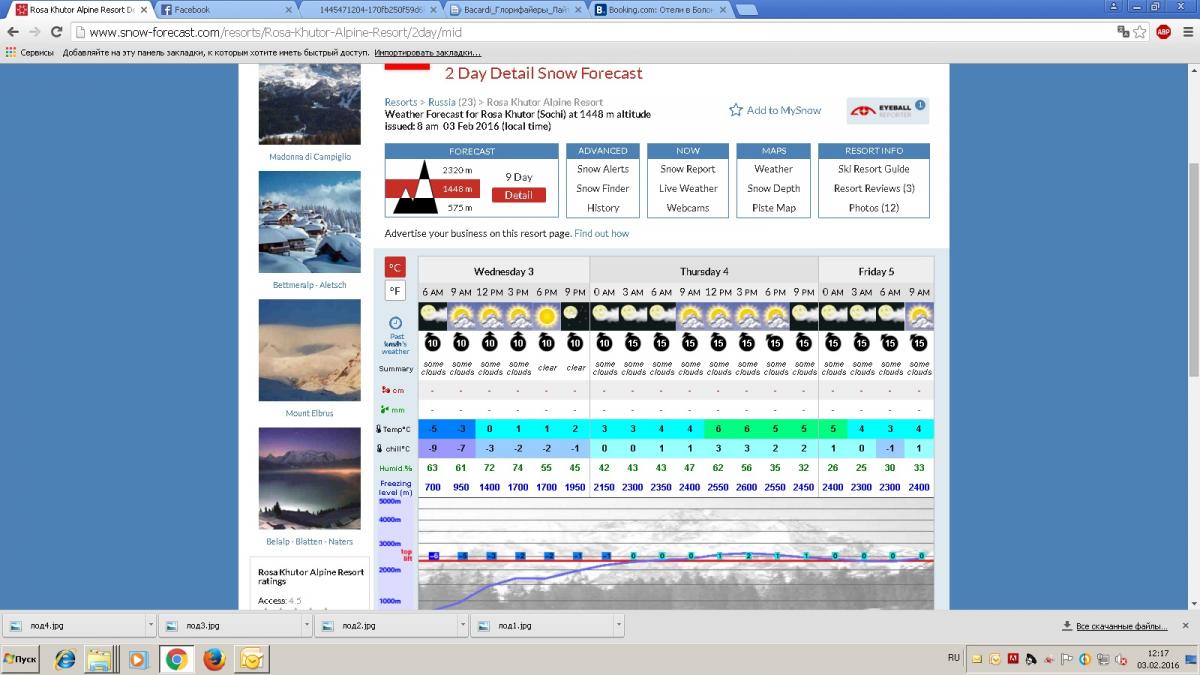Image resolution: width=1200 pixels, height=675 pixels.
Task: Close the downloads bar
Action: tap(1187, 626)
